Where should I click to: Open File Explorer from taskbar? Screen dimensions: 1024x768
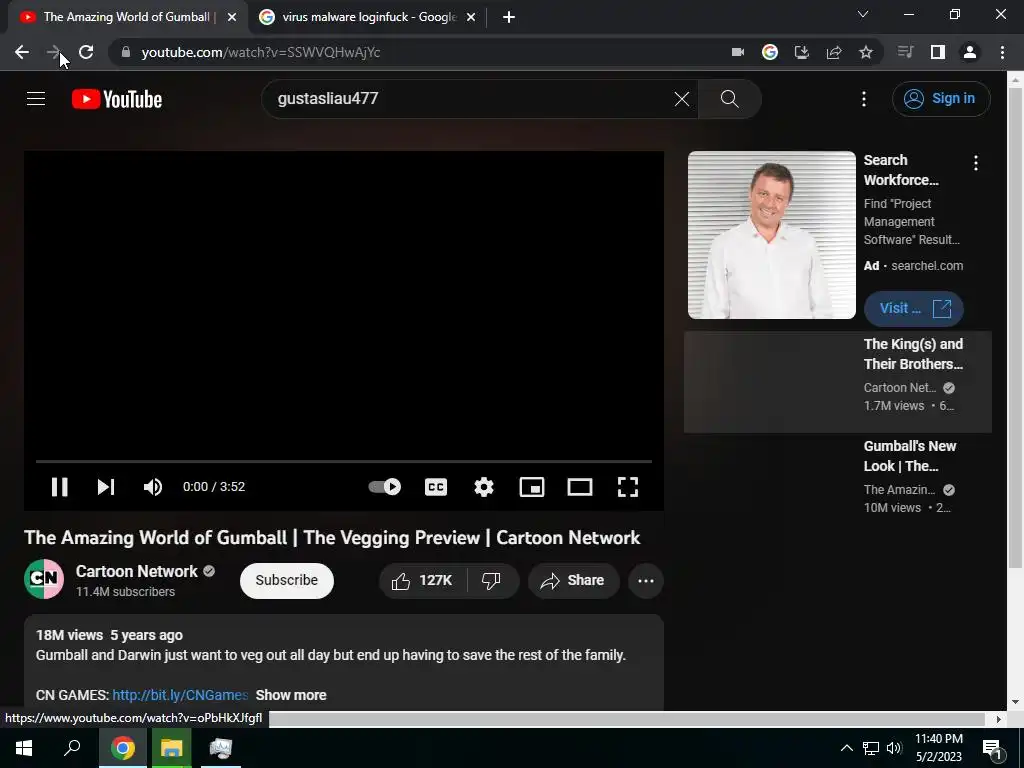point(172,748)
